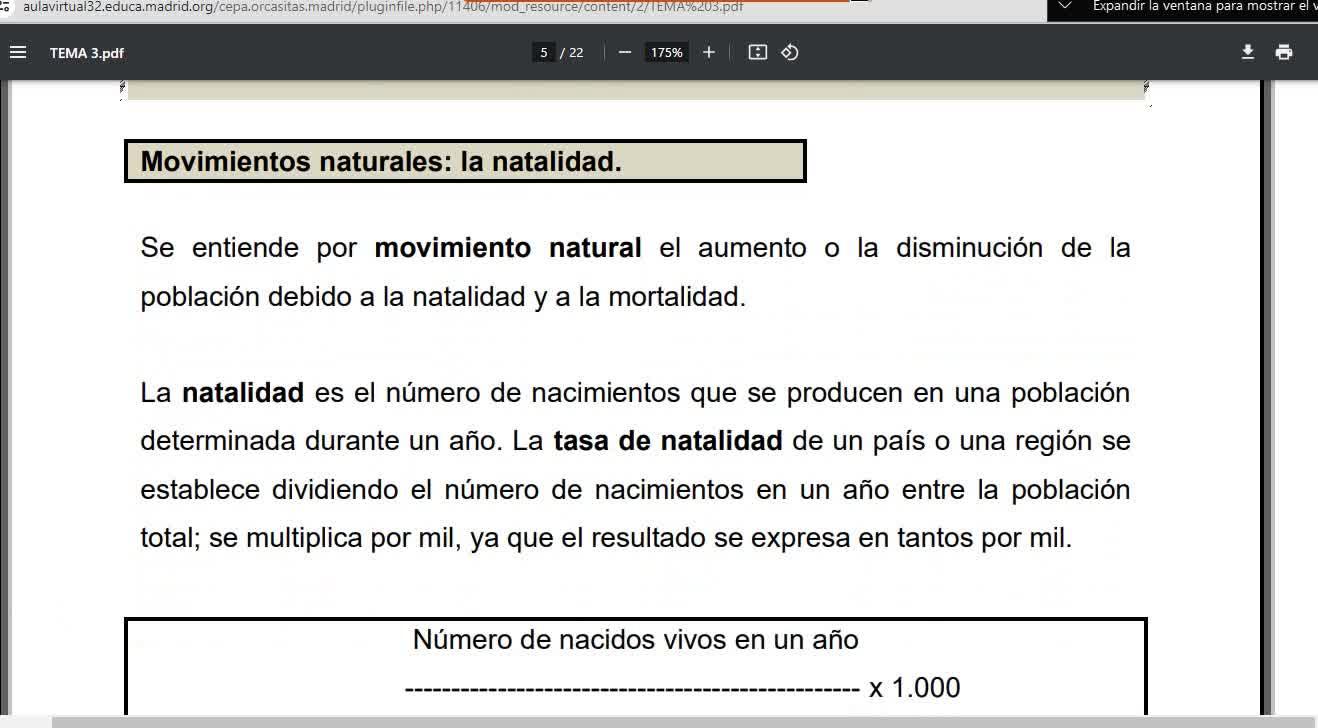Click the total page count '22'

pyautogui.click(x=576, y=53)
